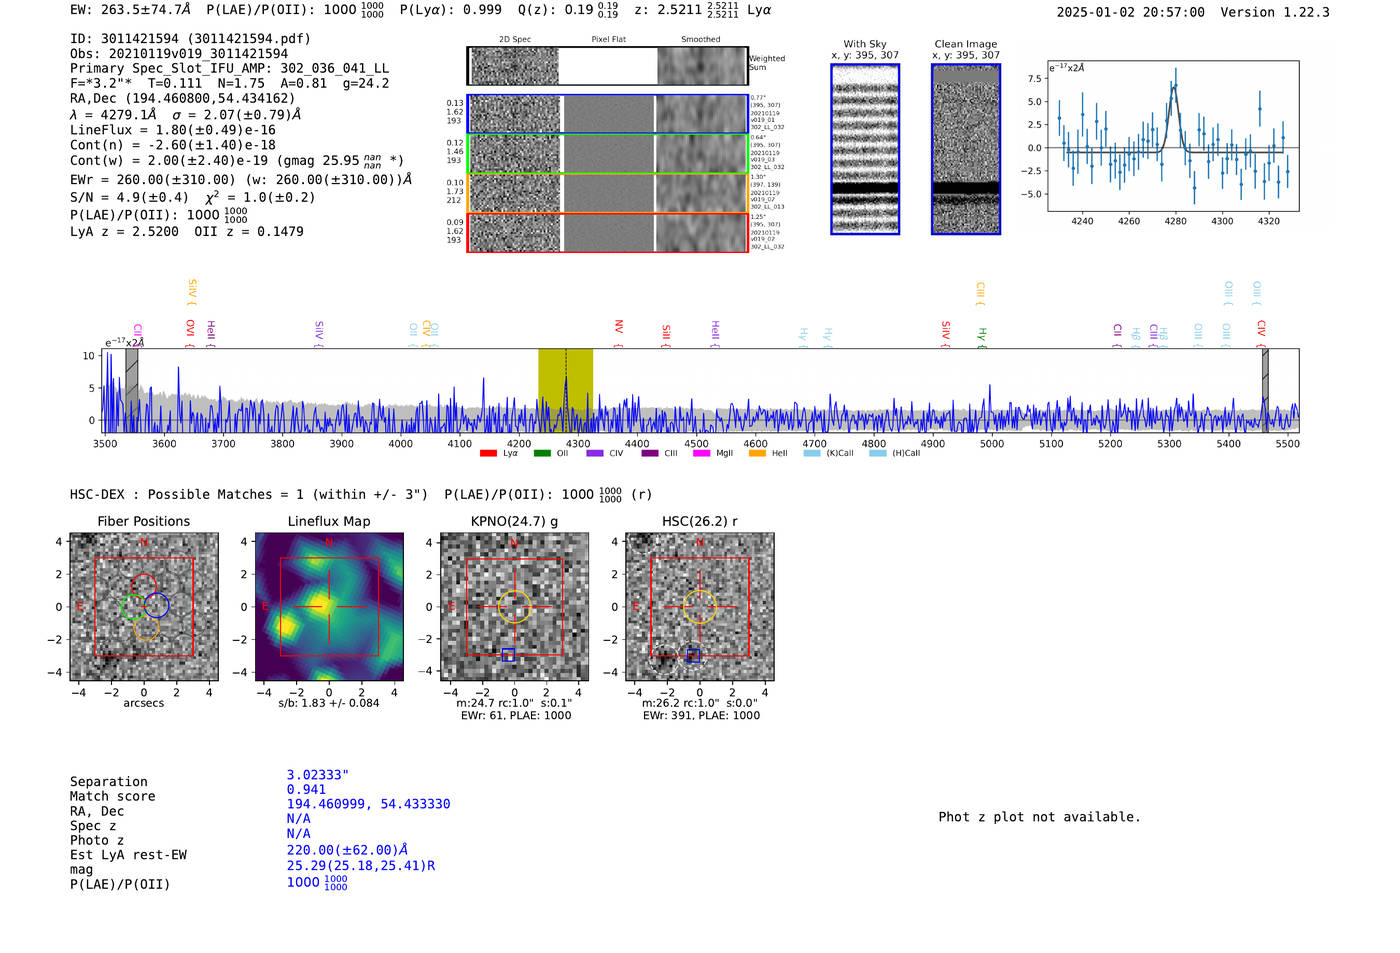Open the Lineflux Map image
Viewport: 1400px width, 953px height.
(x=329, y=607)
